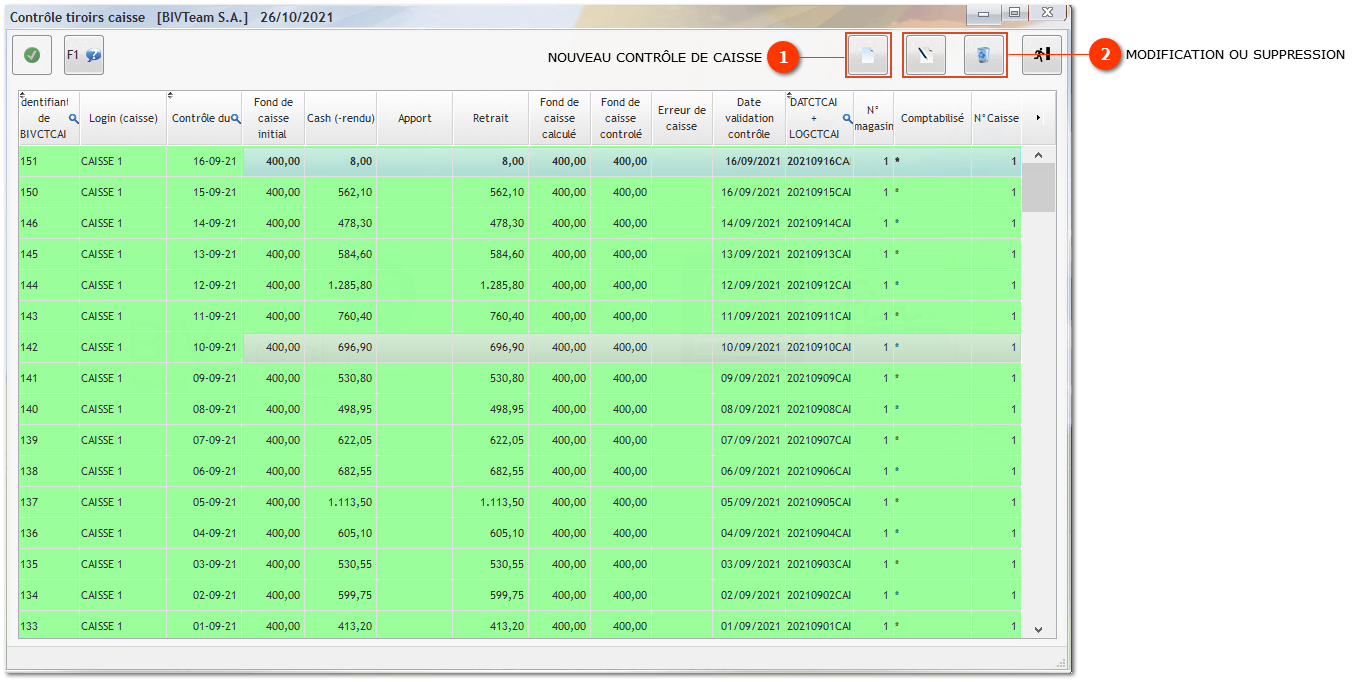Screen dimensions: 1361x682
Task: Click magnifier in Contrôle du header
Action: point(236,118)
